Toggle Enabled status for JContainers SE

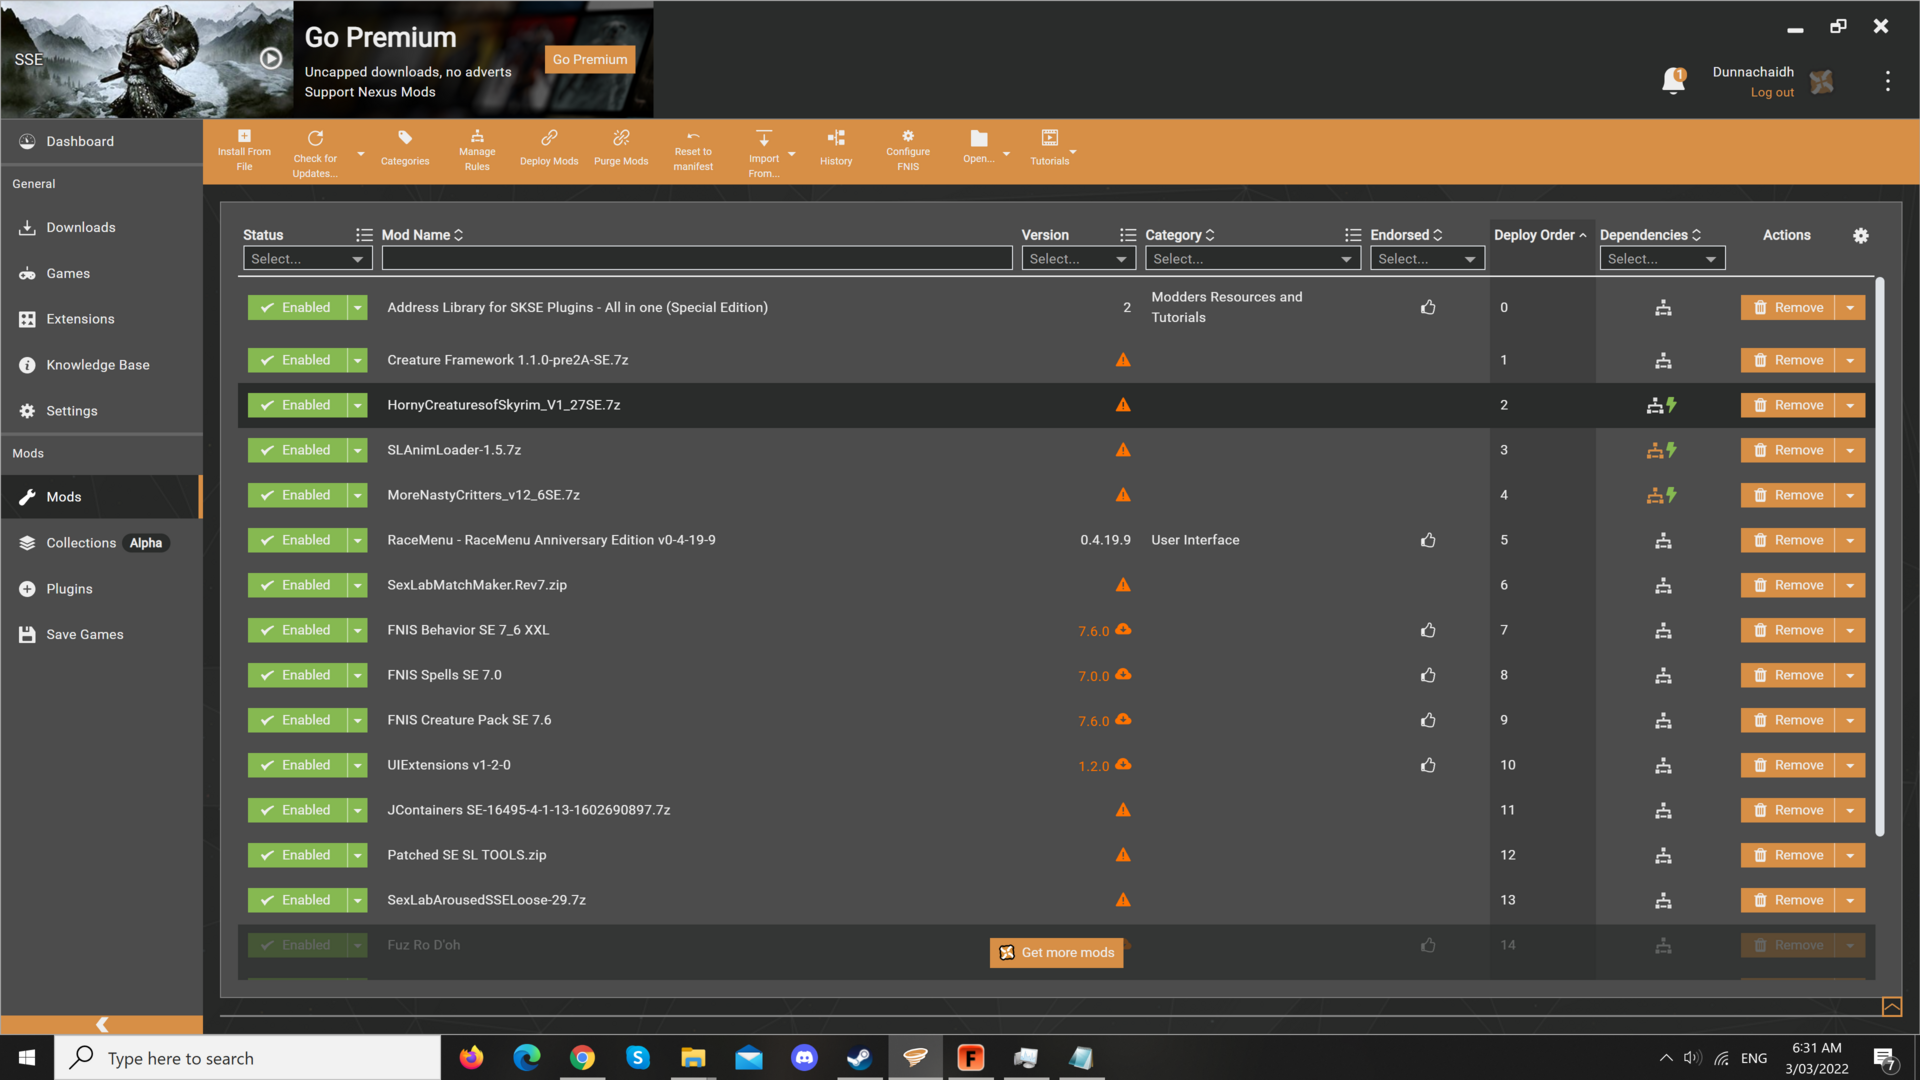(x=297, y=810)
